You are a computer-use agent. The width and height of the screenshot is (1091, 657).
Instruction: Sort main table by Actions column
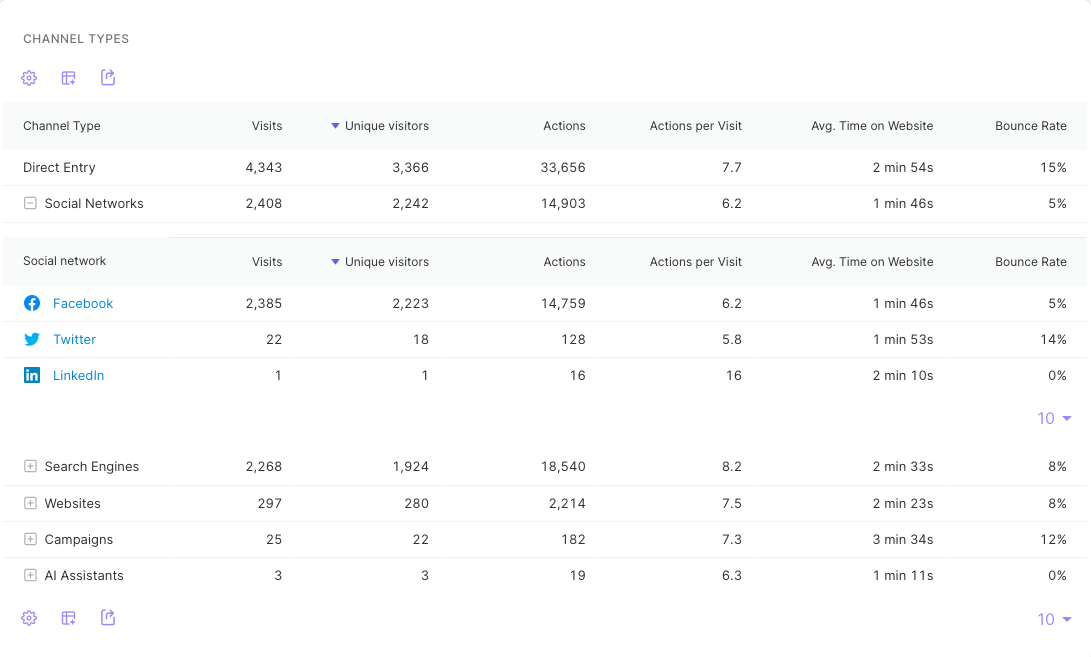(x=564, y=126)
